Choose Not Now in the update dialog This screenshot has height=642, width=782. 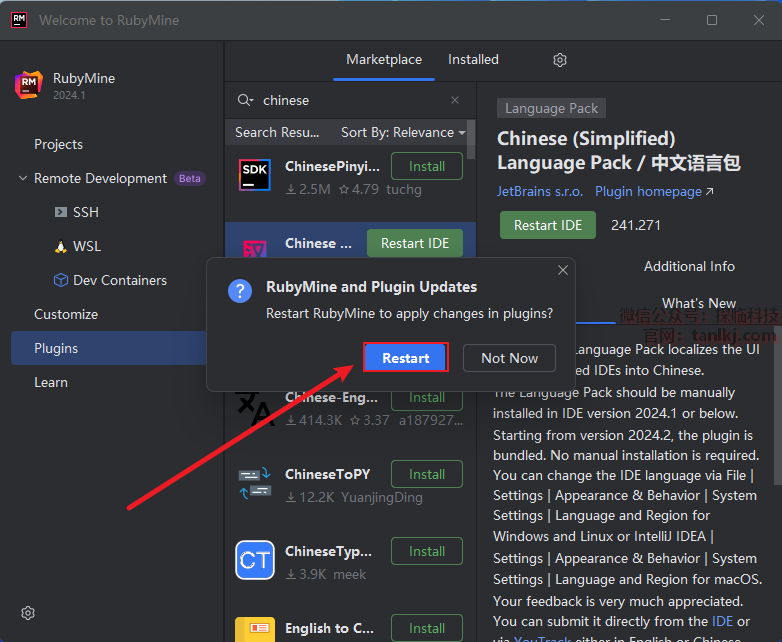[509, 358]
